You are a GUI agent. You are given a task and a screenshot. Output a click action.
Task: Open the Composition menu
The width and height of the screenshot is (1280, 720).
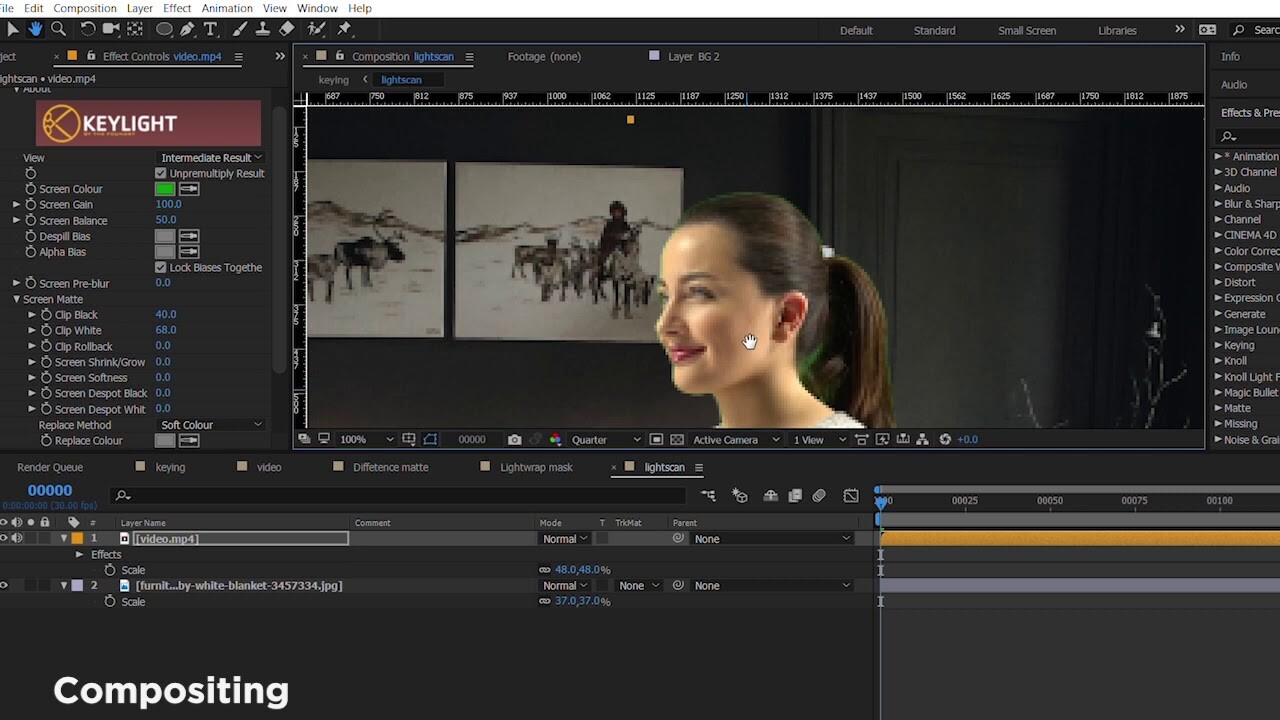click(85, 8)
